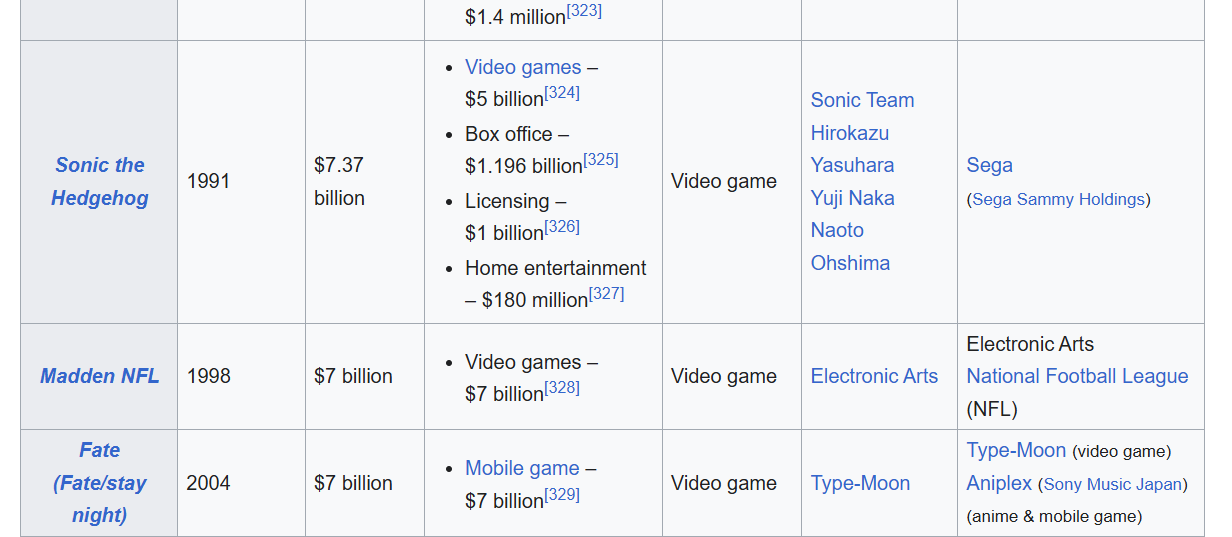Open the Yuji Naka link
Image resolution: width=1232 pixels, height=537 pixels.
(x=852, y=198)
